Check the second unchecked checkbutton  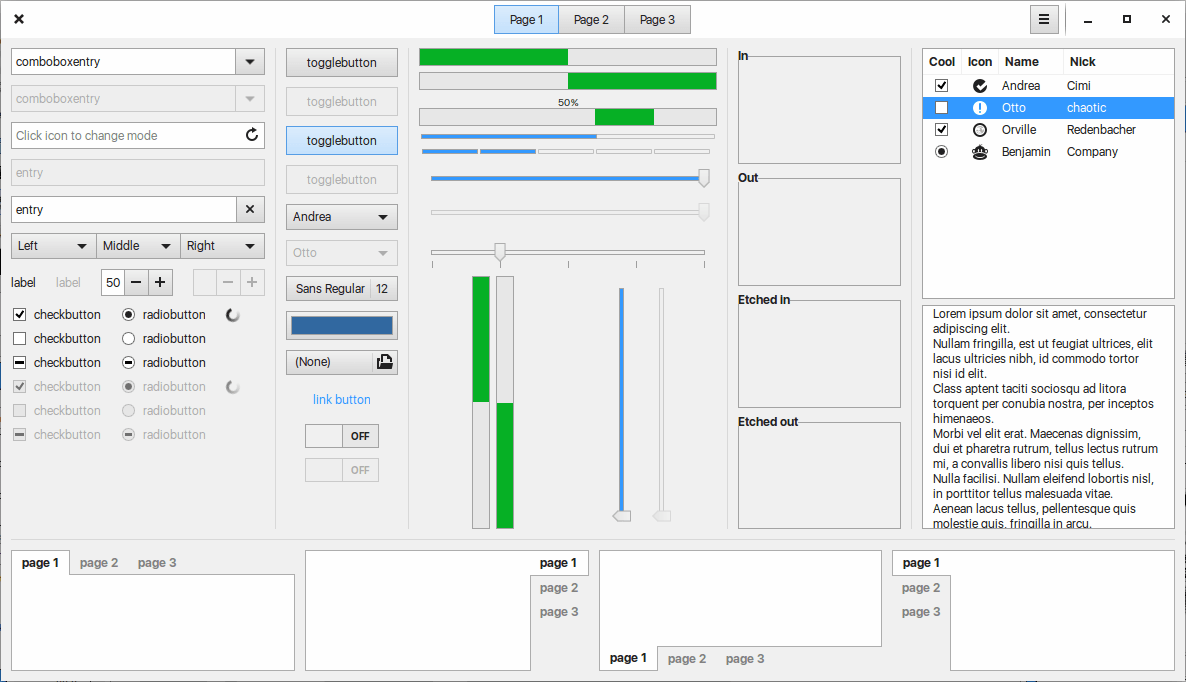click(20, 338)
